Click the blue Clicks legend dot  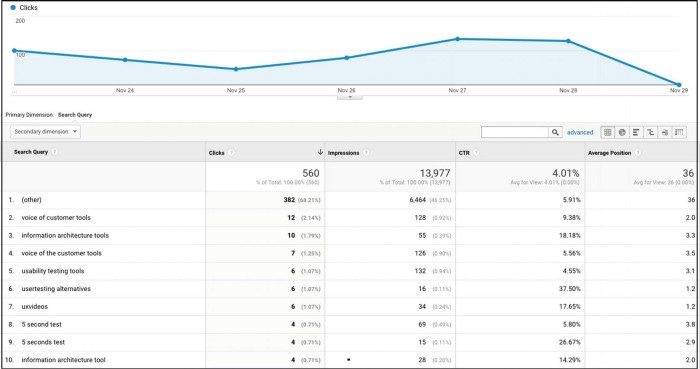tap(13, 8)
